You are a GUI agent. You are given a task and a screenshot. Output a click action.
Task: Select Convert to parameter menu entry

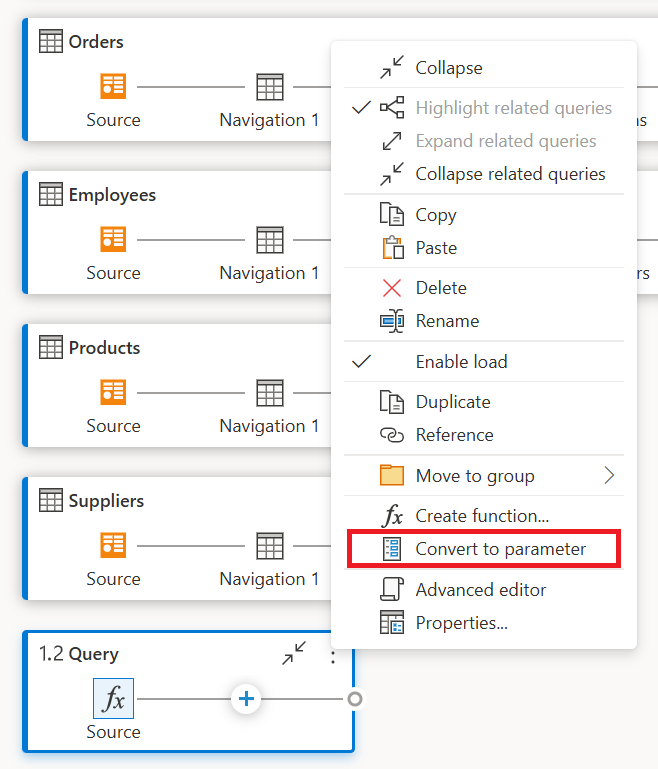point(500,549)
